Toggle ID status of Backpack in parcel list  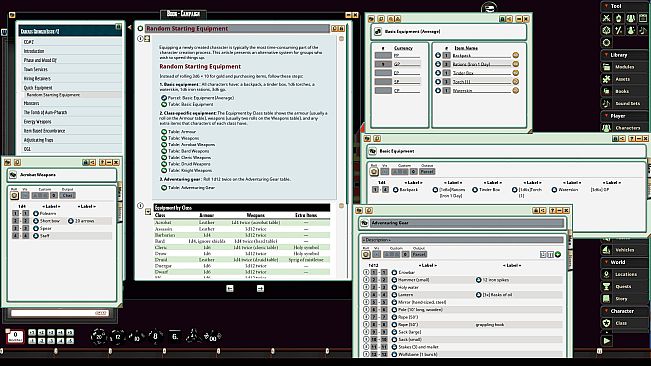click(515, 55)
